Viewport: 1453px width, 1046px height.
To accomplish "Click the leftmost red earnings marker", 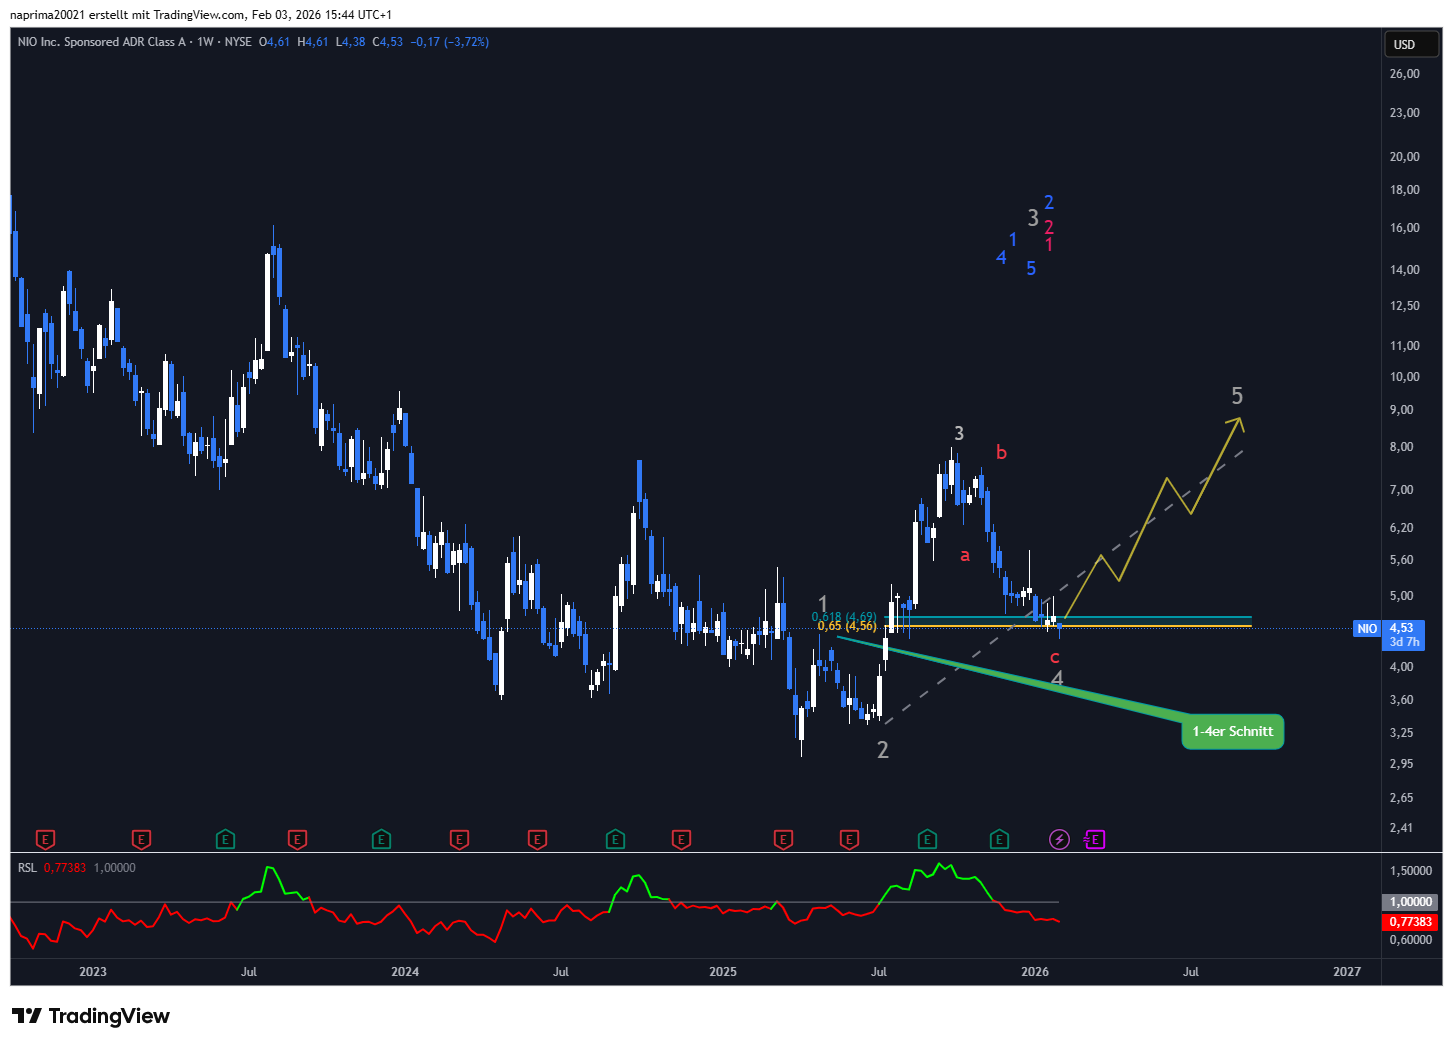I will coord(45,840).
